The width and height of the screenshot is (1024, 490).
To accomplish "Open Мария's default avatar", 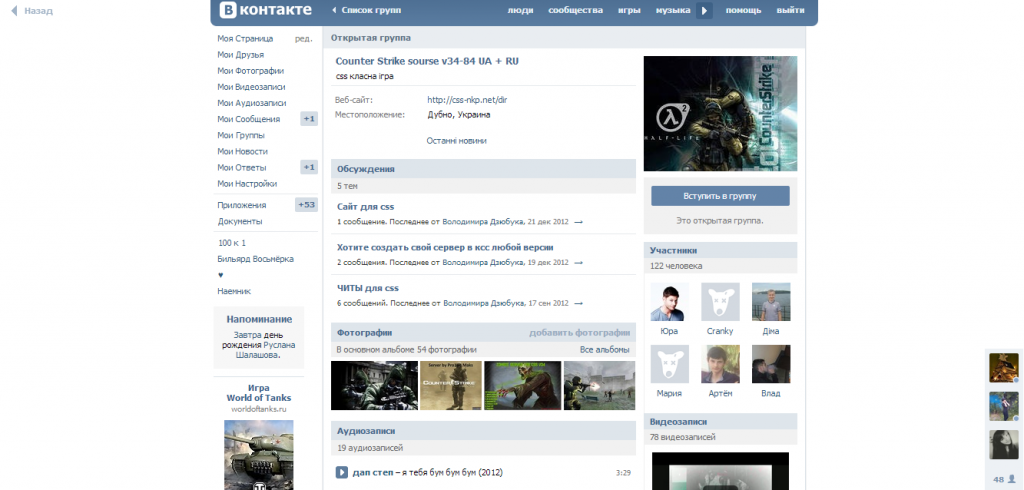I will 669,364.
